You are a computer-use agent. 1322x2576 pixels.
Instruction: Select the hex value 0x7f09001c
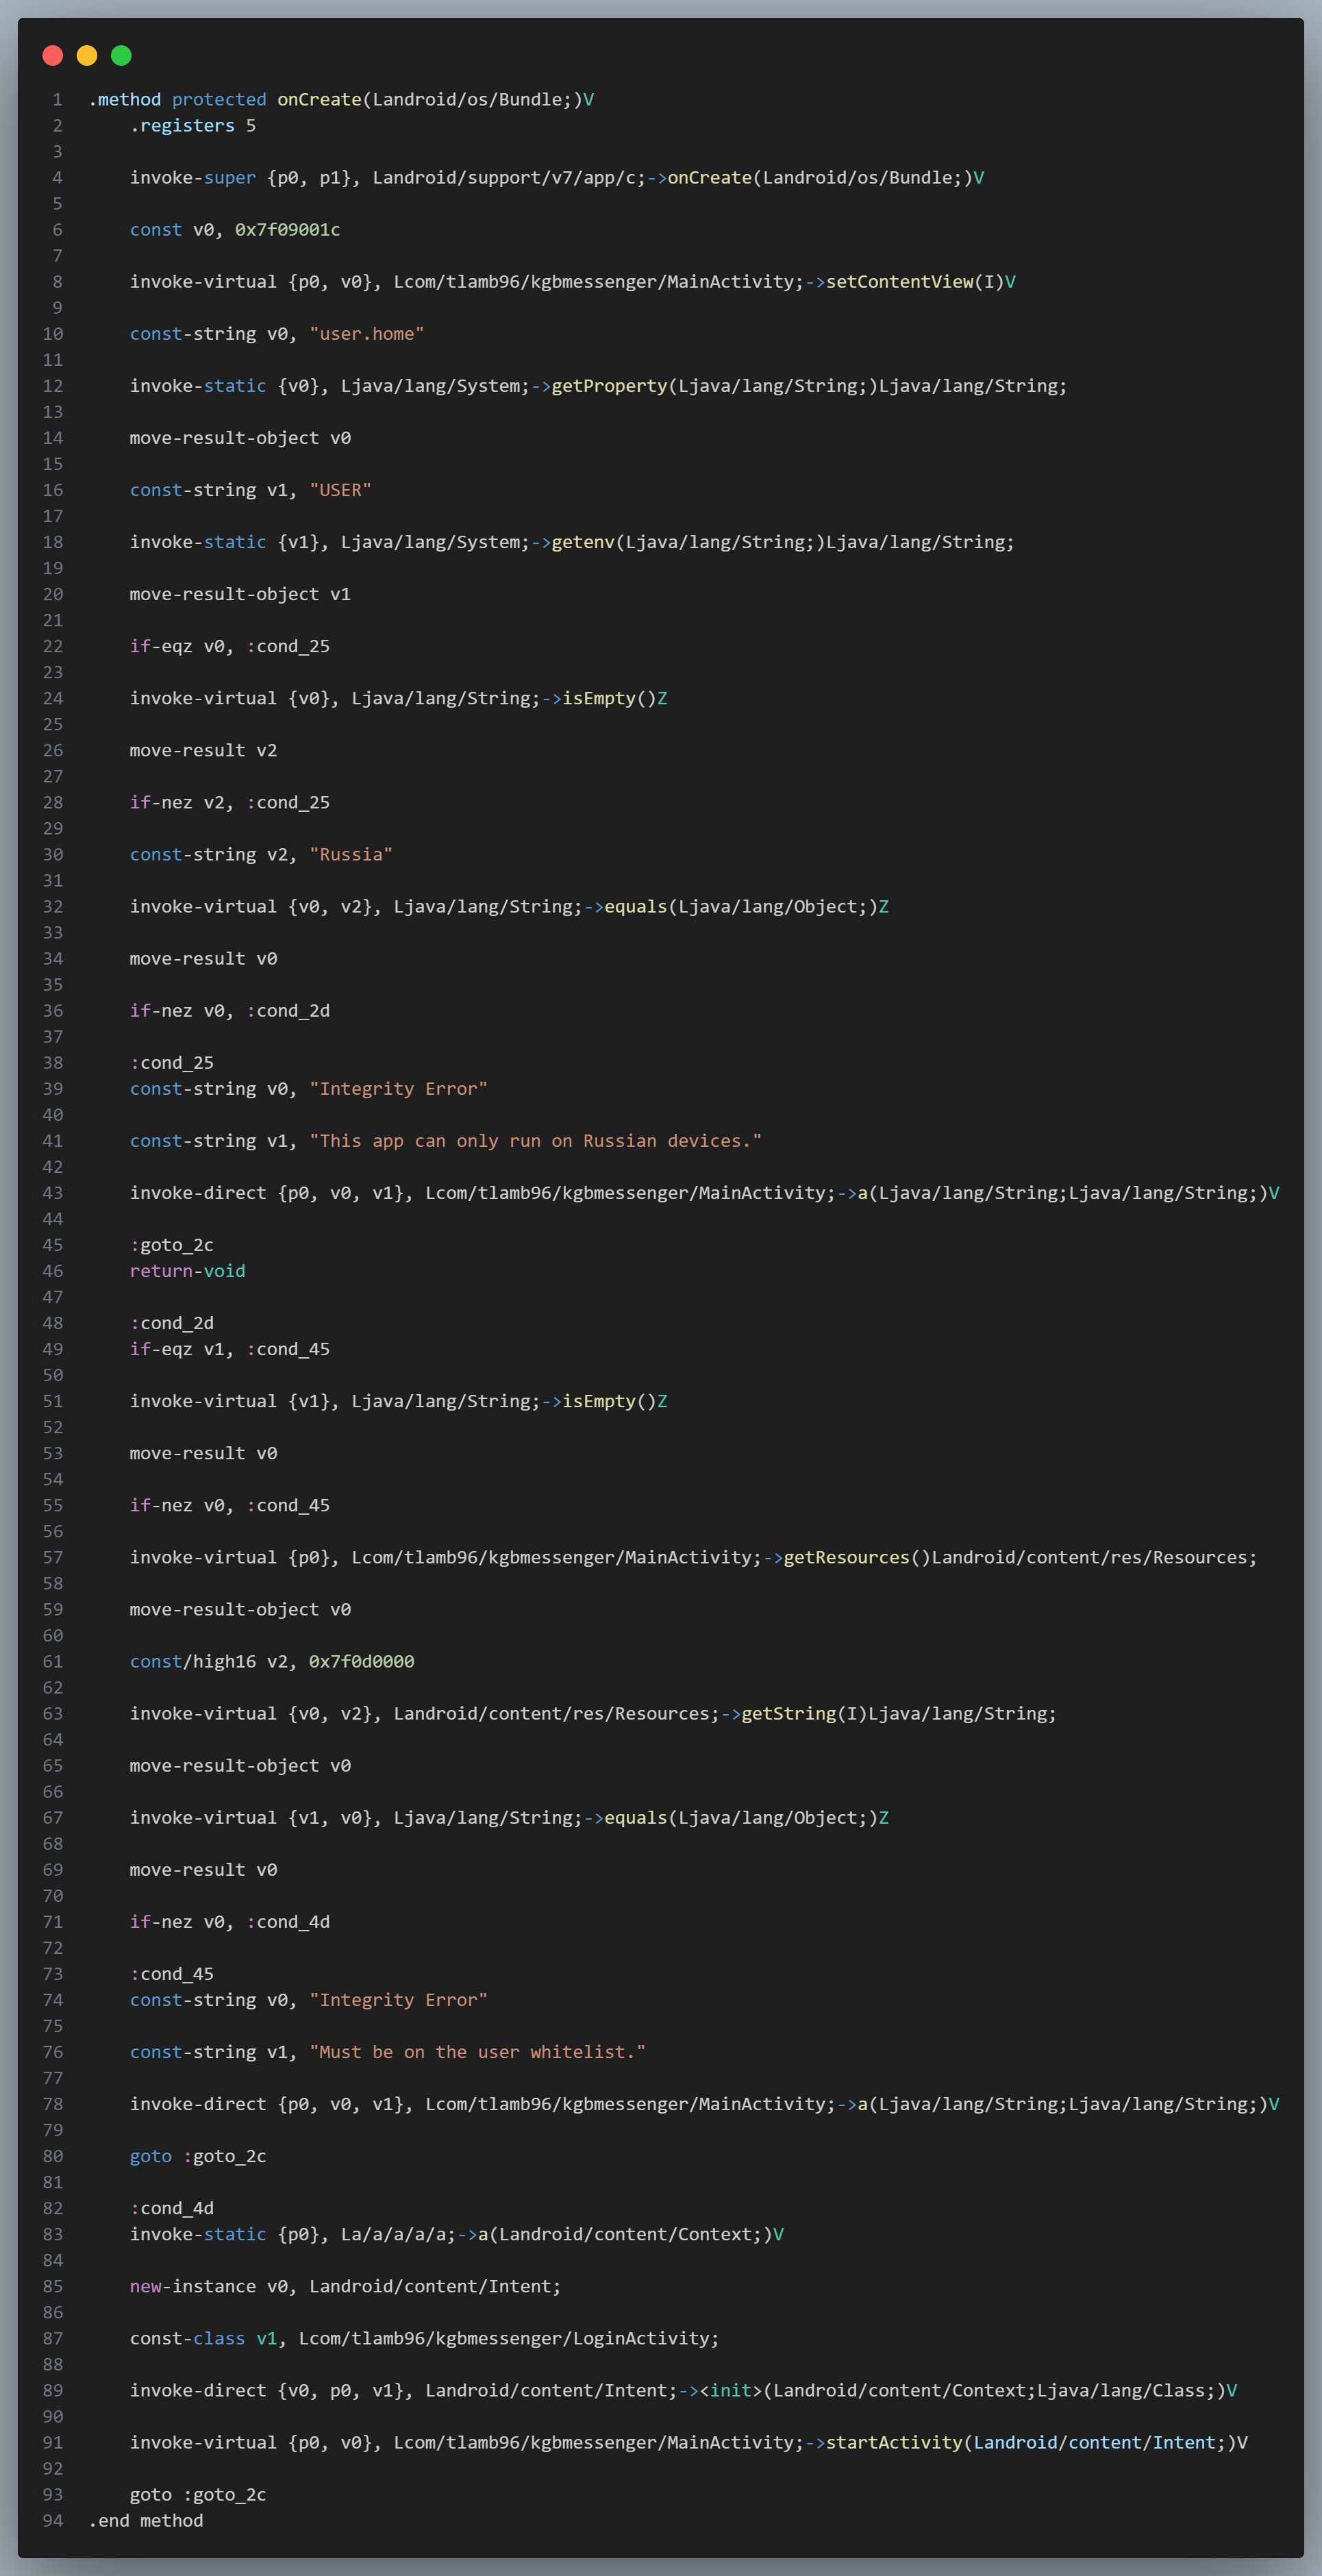[288, 230]
